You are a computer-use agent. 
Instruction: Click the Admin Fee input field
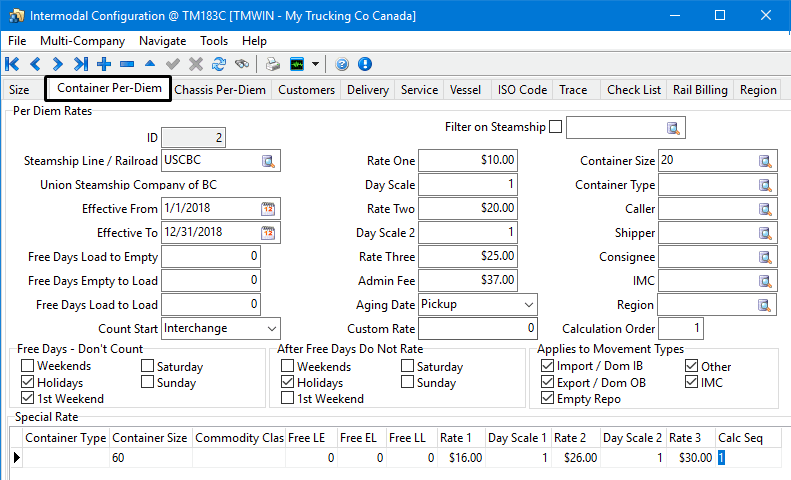tap(468, 280)
